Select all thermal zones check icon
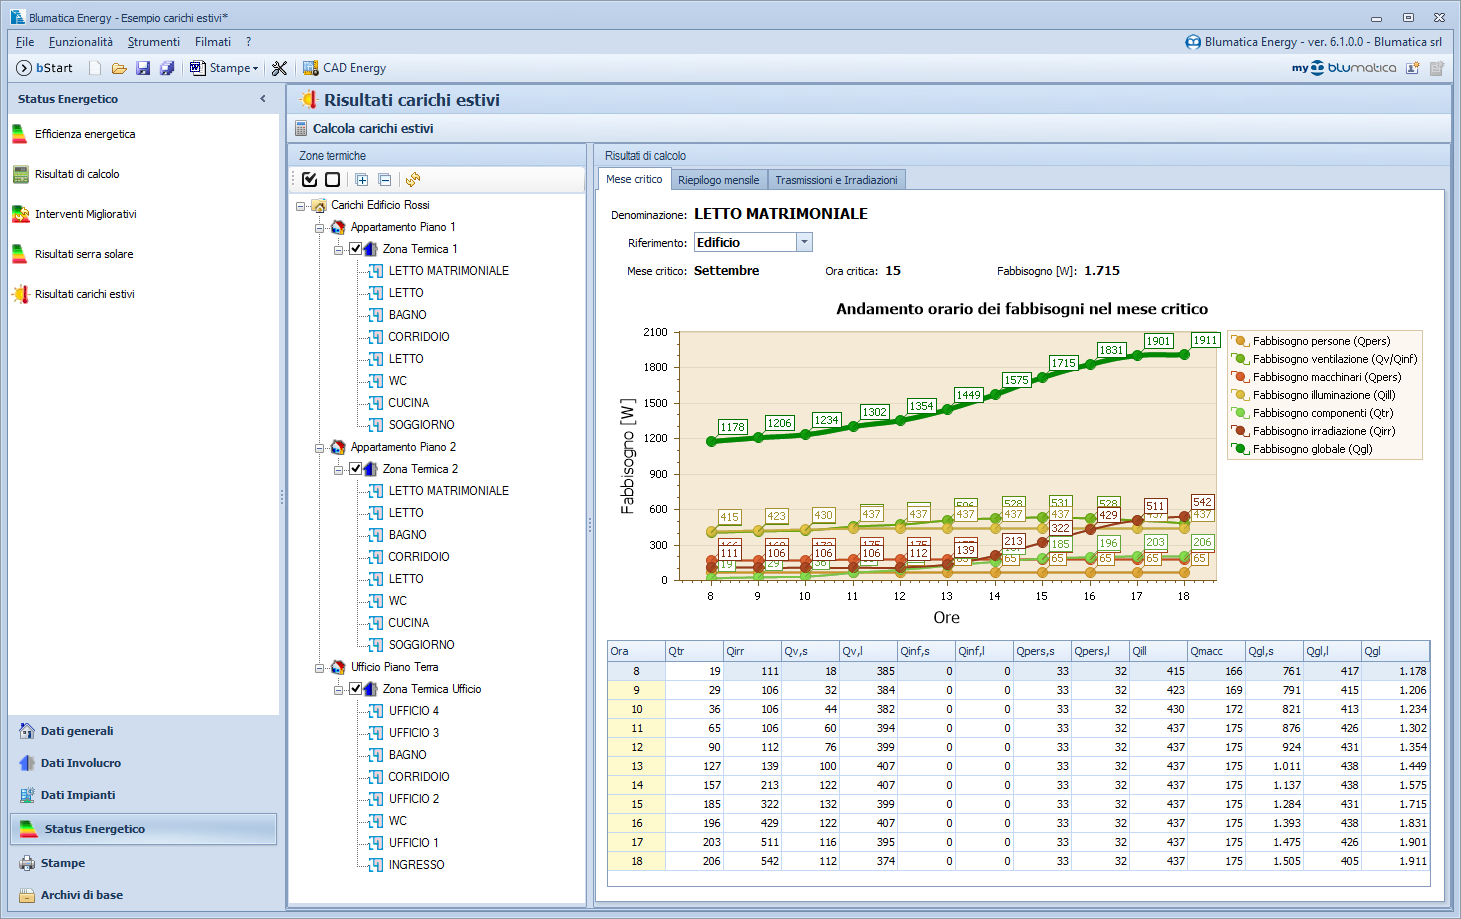The width and height of the screenshot is (1461, 919). pyautogui.click(x=309, y=180)
